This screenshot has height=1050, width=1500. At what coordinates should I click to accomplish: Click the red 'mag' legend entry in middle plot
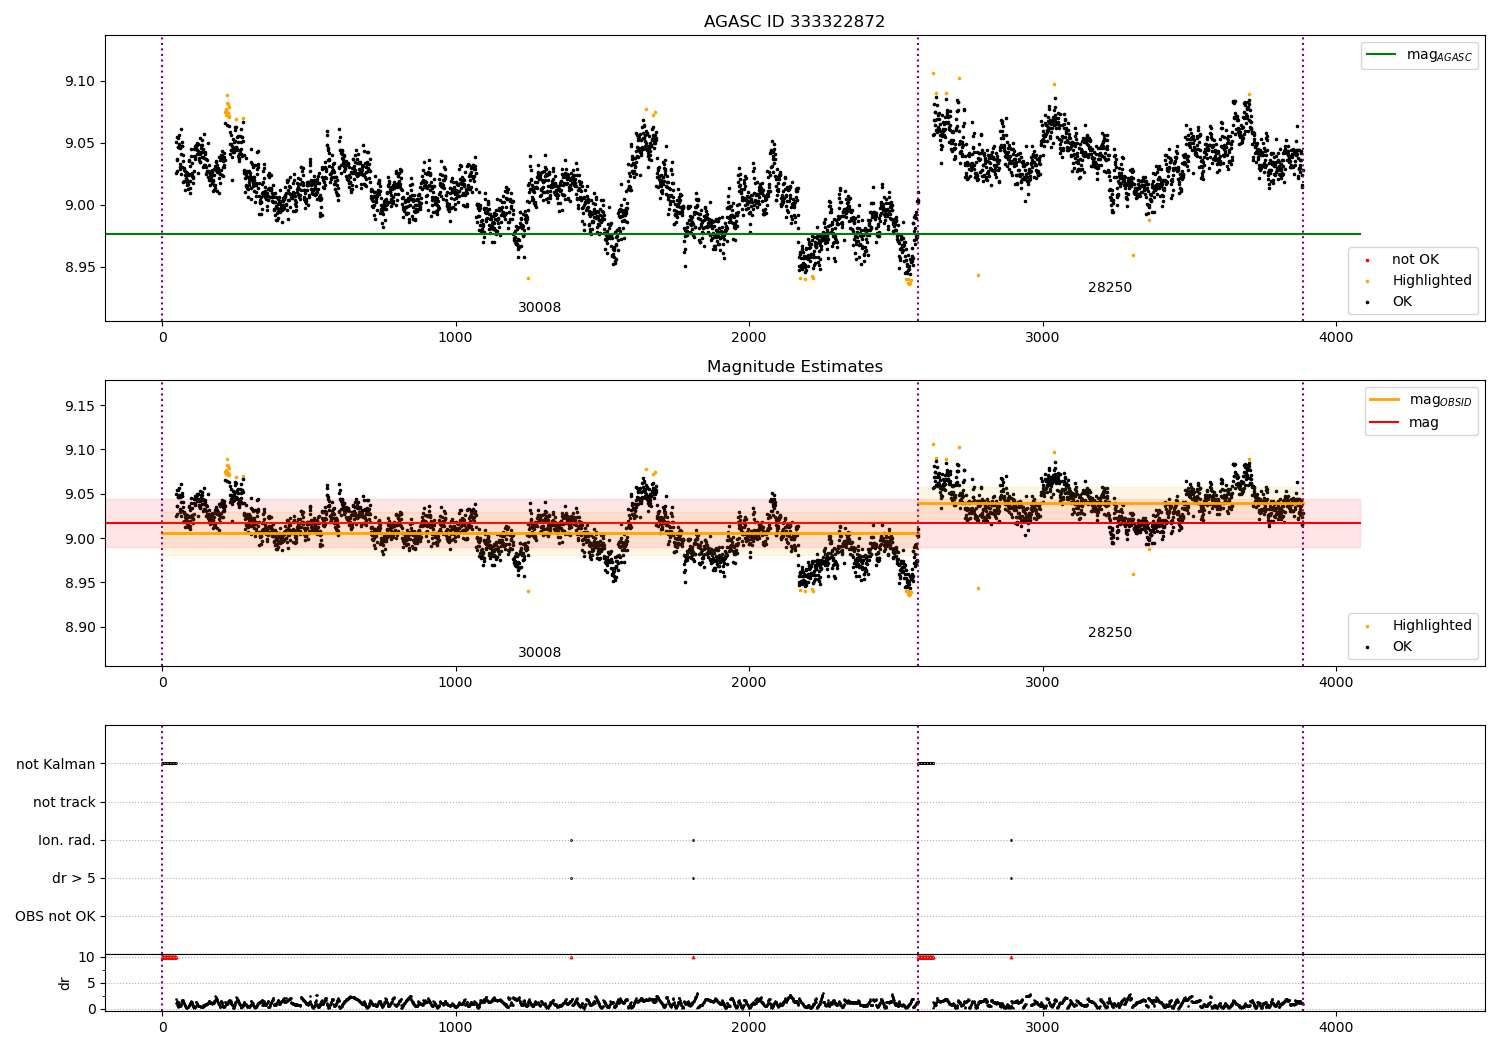click(x=1405, y=422)
